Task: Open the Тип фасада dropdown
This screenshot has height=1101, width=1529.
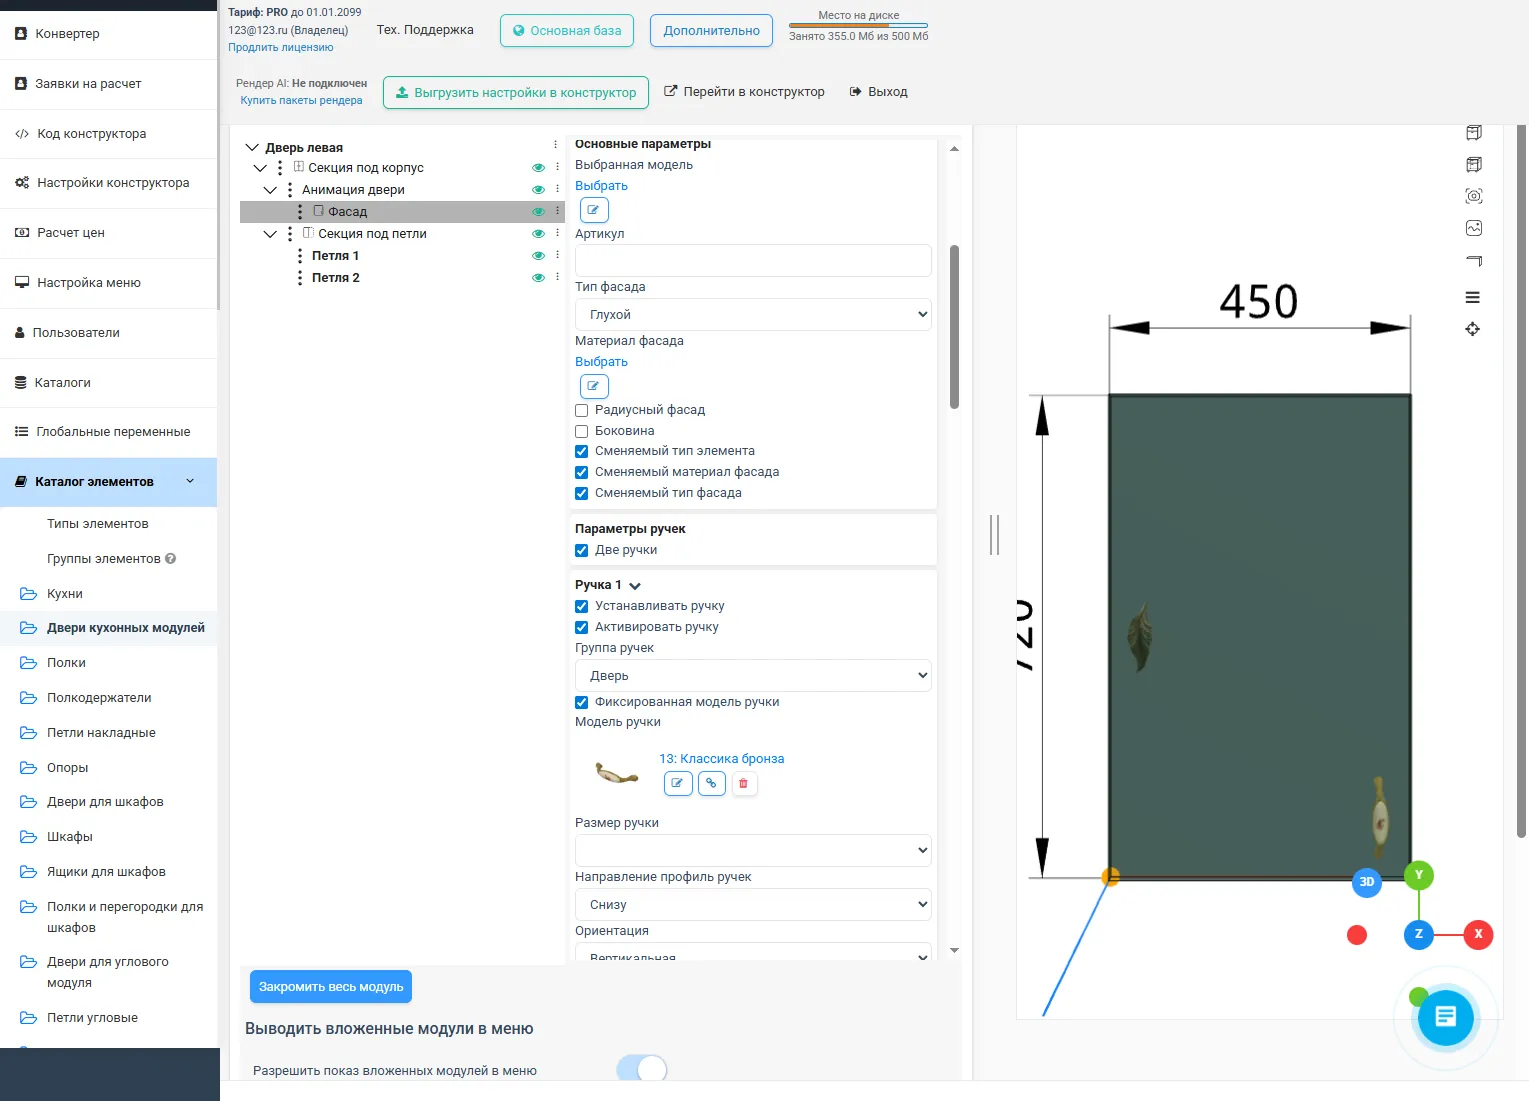Action: [x=753, y=314]
